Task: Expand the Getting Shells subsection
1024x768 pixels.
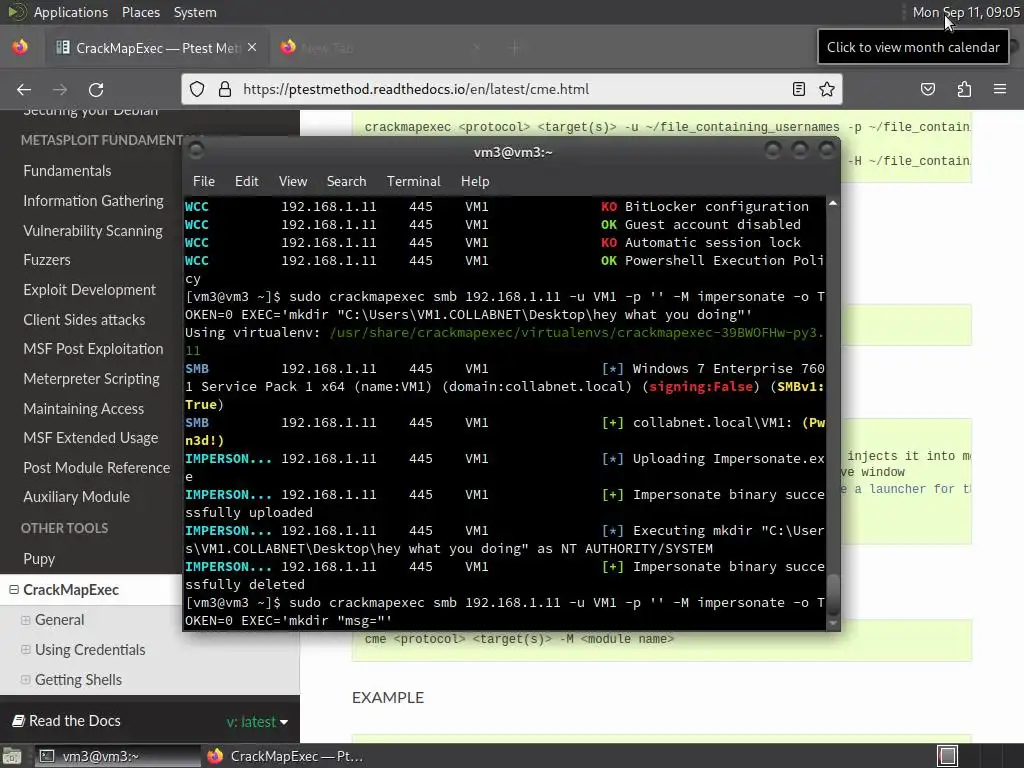Action: point(25,680)
